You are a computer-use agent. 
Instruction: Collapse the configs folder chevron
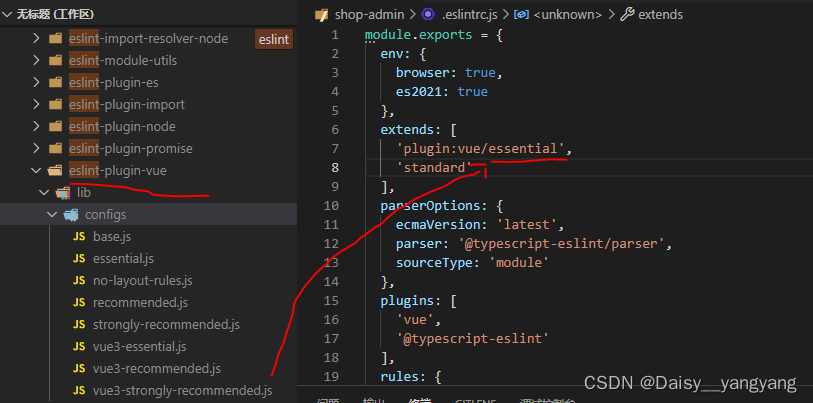(x=51, y=215)
